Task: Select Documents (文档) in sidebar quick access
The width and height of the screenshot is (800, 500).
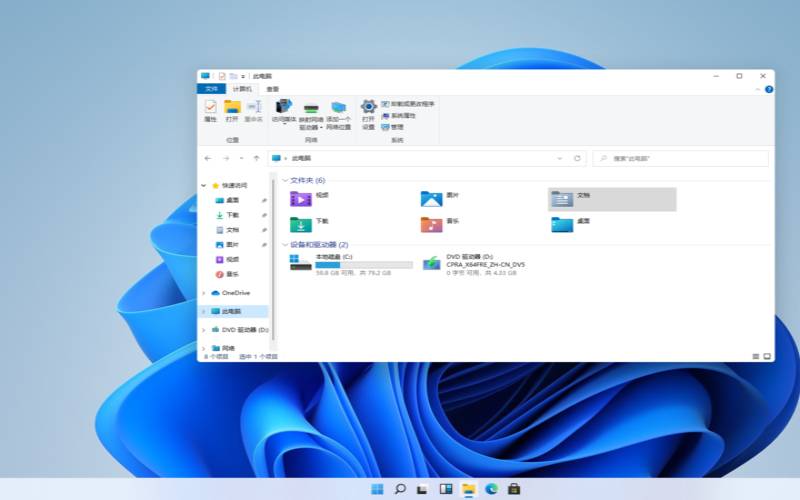Action: pos(233,230)
